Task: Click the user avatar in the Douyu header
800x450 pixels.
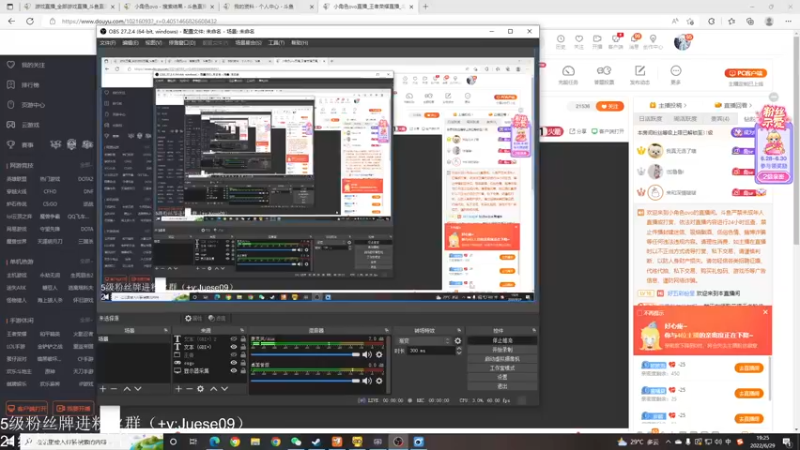Action: pos(682,42)
